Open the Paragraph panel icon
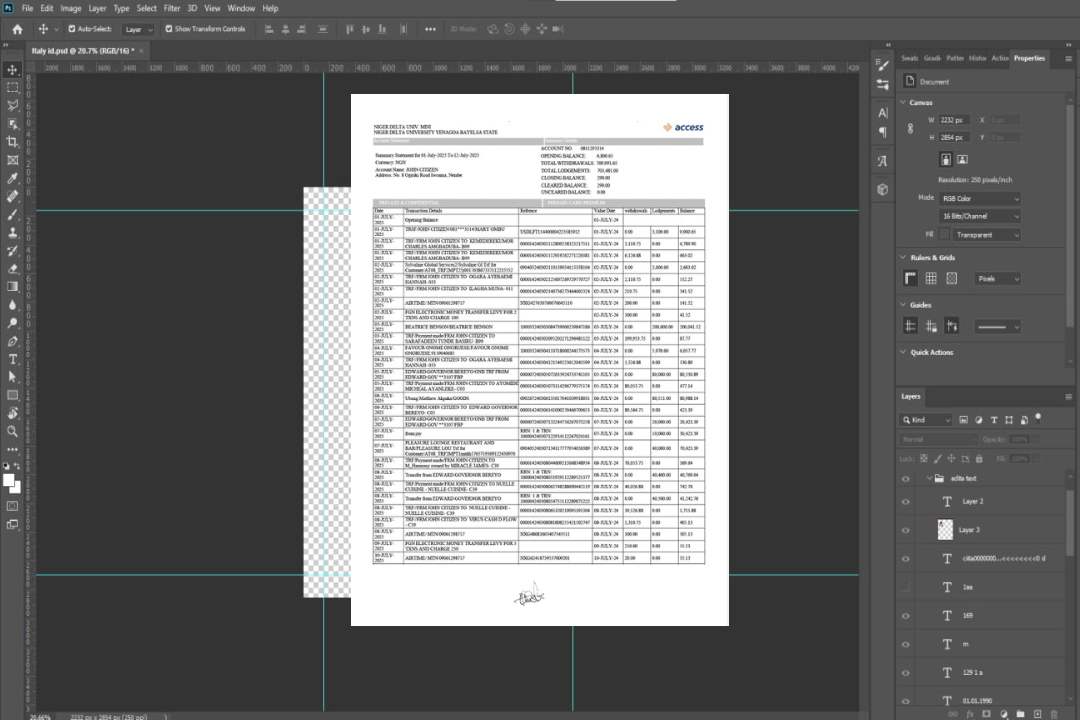 tap(883, 132)
